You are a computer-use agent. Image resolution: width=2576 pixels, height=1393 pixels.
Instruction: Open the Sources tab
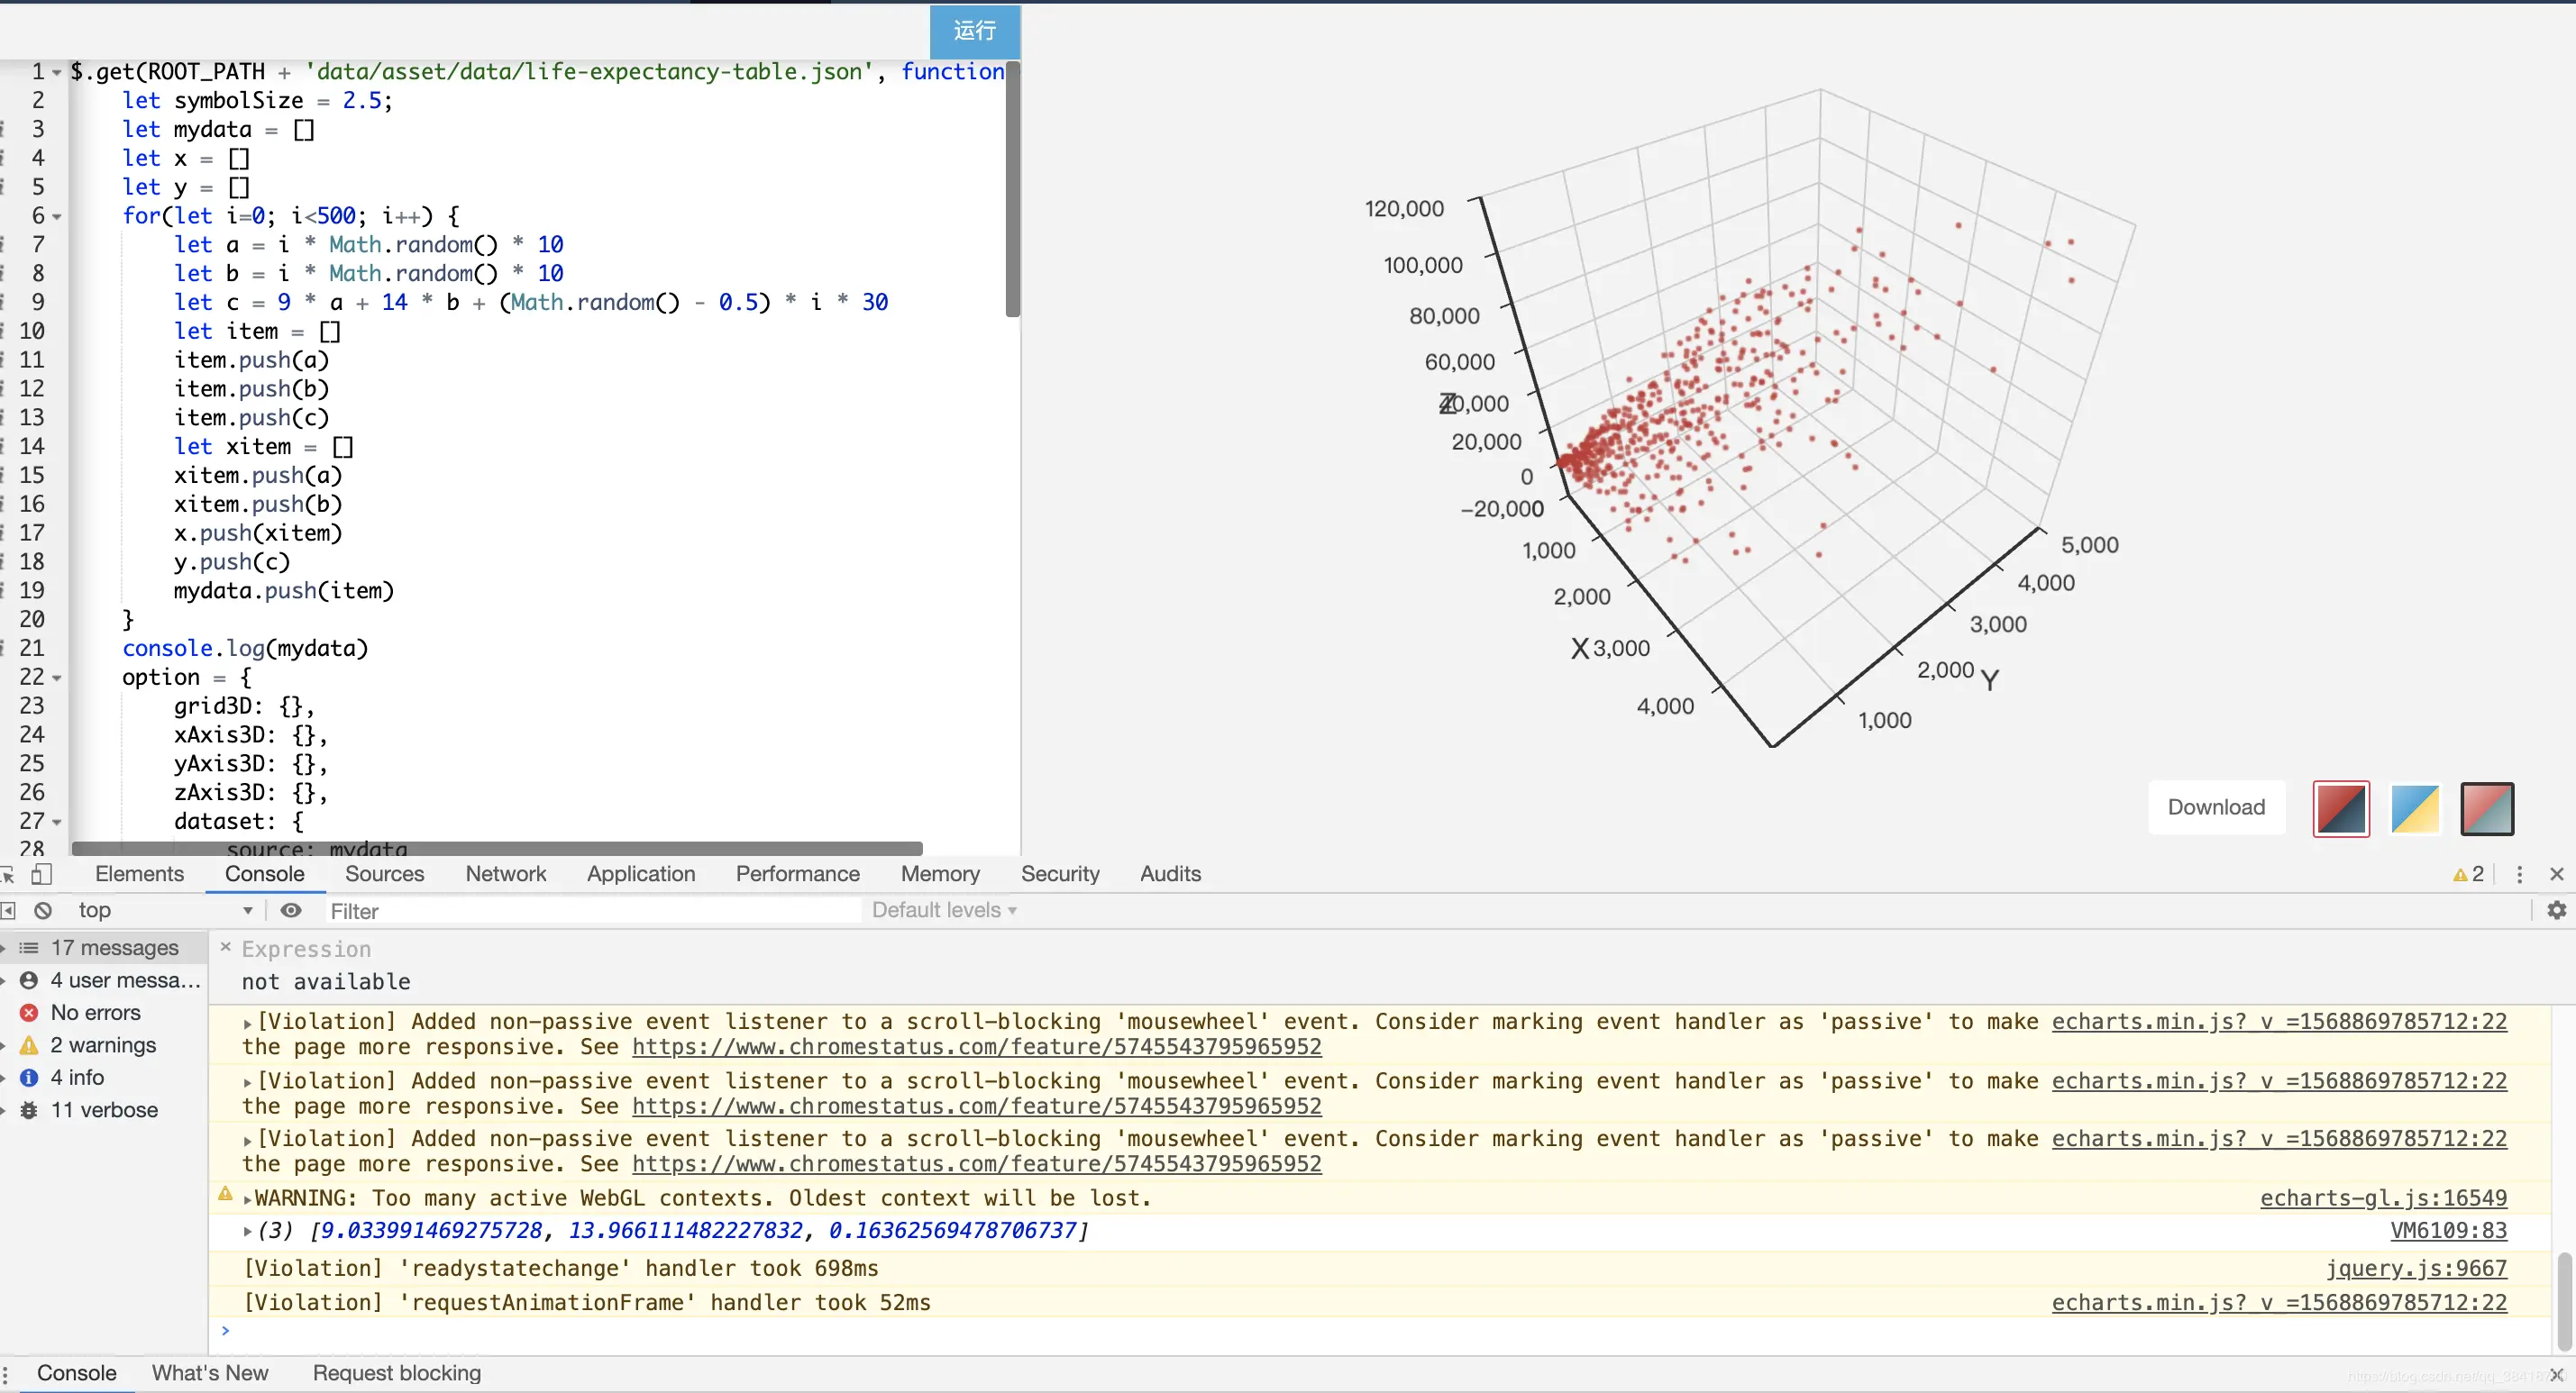point(384,874)
